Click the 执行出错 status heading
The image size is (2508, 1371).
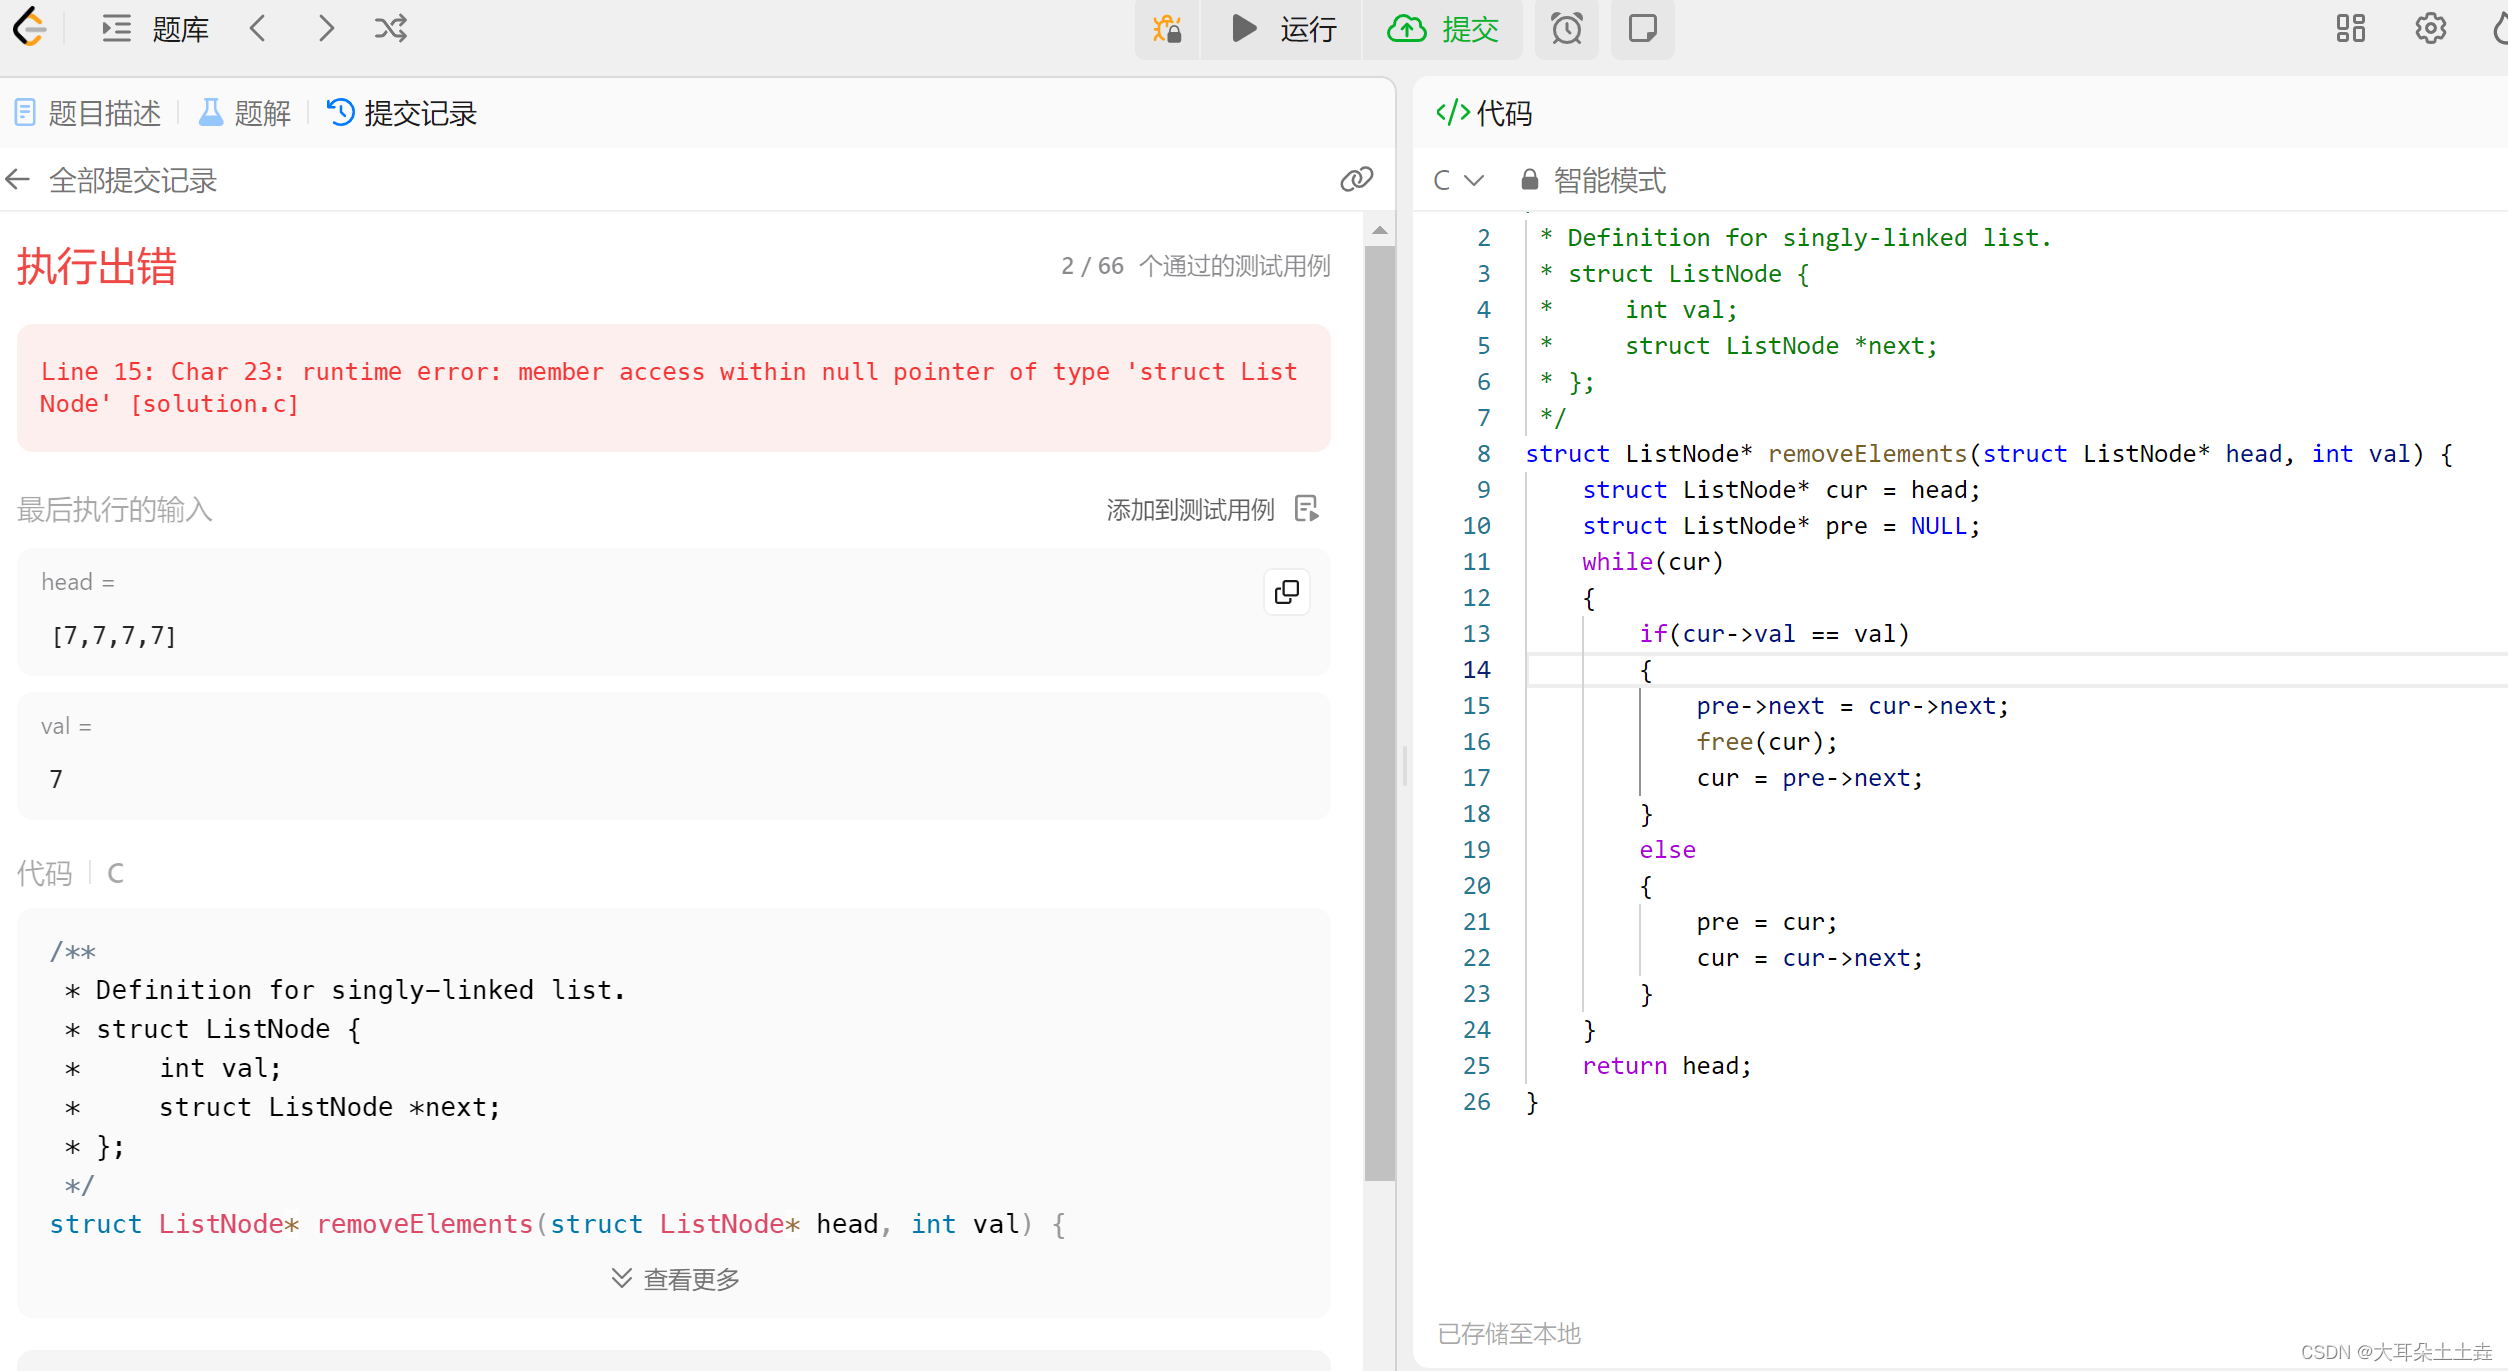tap(97, 267)
